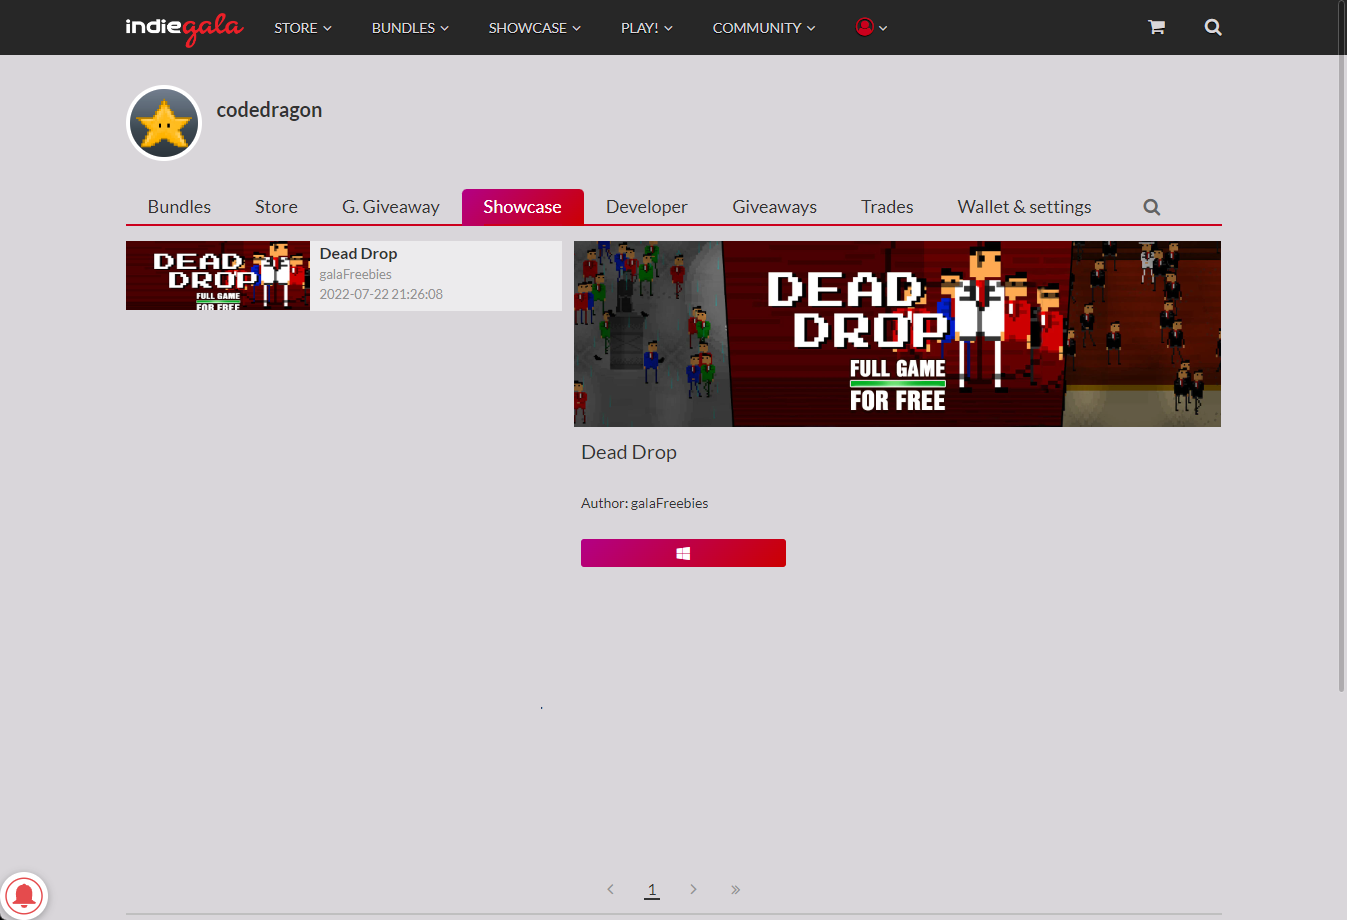Expand the COMMUNITY dropdown menu
1347x920 pixels.
pos(764,28)
